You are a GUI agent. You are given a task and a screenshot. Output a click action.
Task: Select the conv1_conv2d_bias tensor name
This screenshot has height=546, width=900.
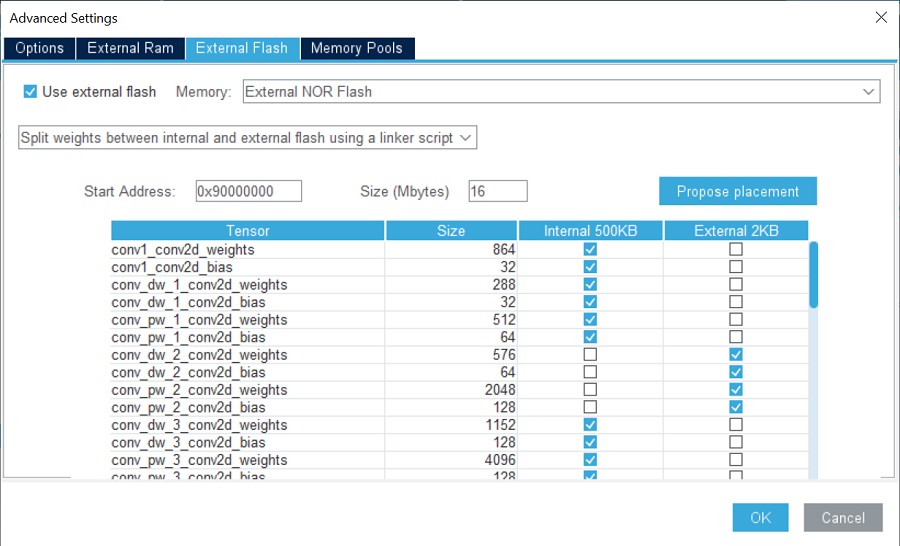172,267
